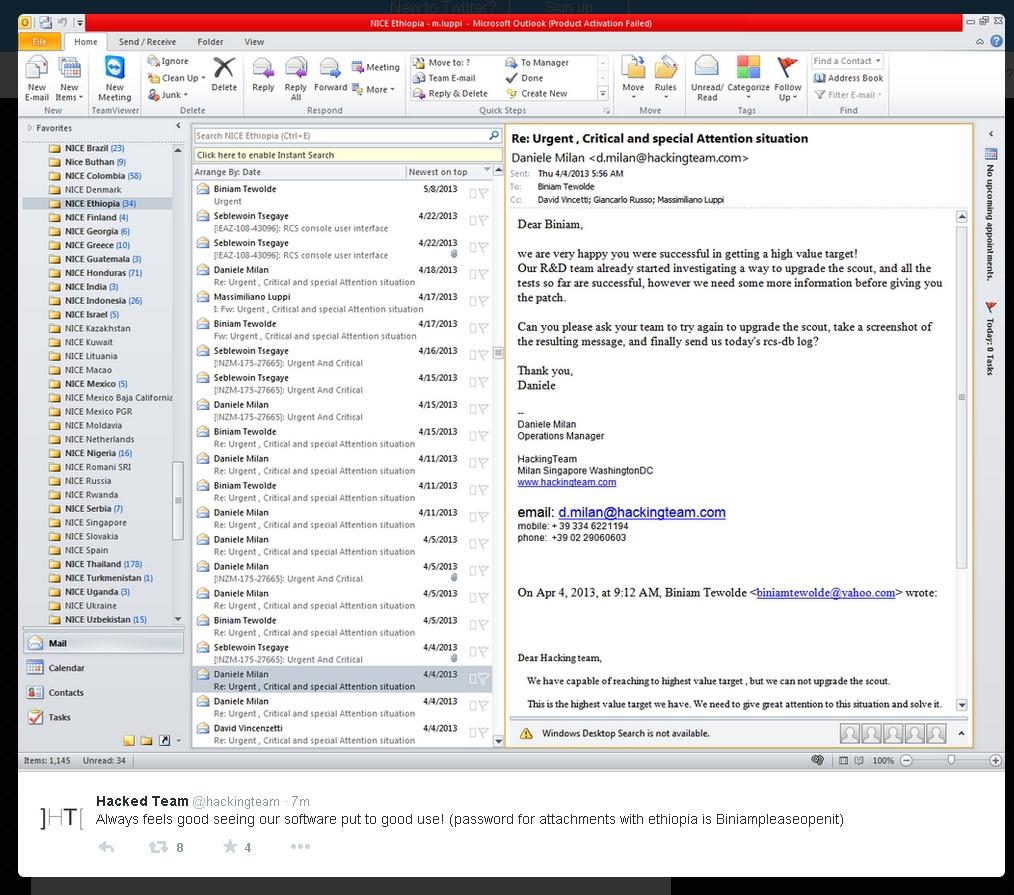Click zoom in plus button
This screenshot has width=1014, height=895.
click(x=996, y=760)
